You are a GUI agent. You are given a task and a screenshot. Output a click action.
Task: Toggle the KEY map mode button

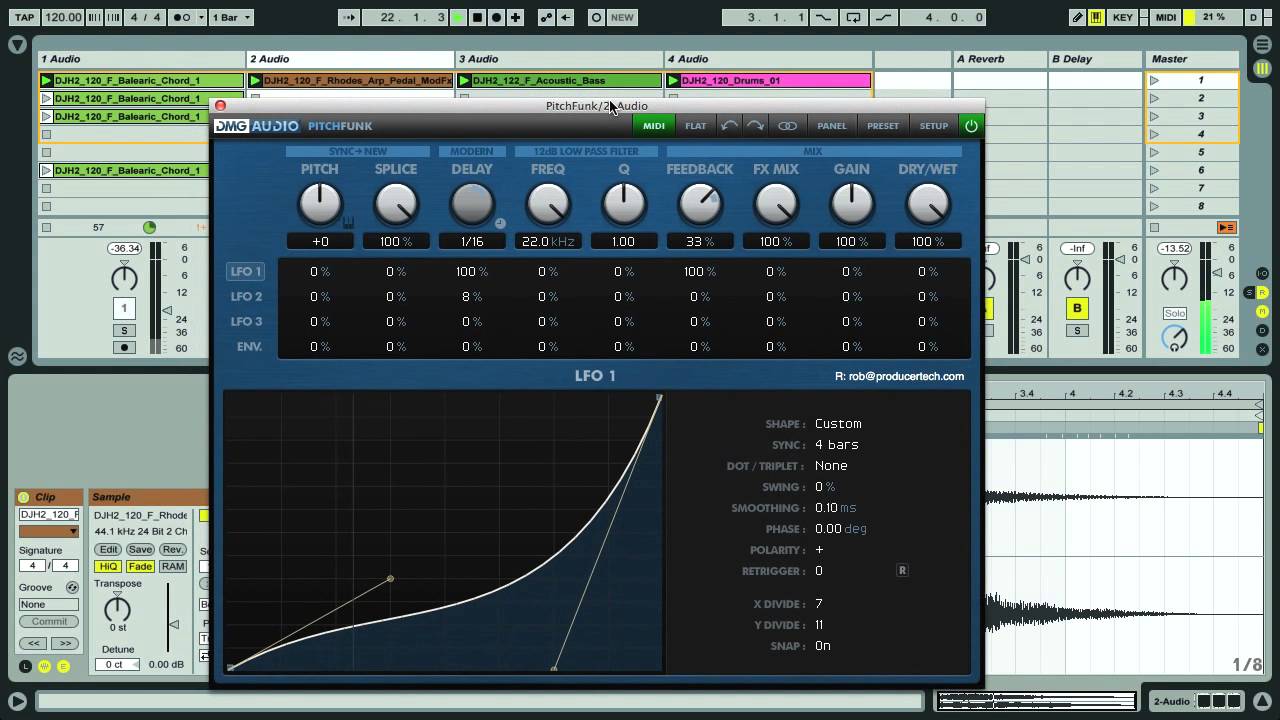point(1123,17)
